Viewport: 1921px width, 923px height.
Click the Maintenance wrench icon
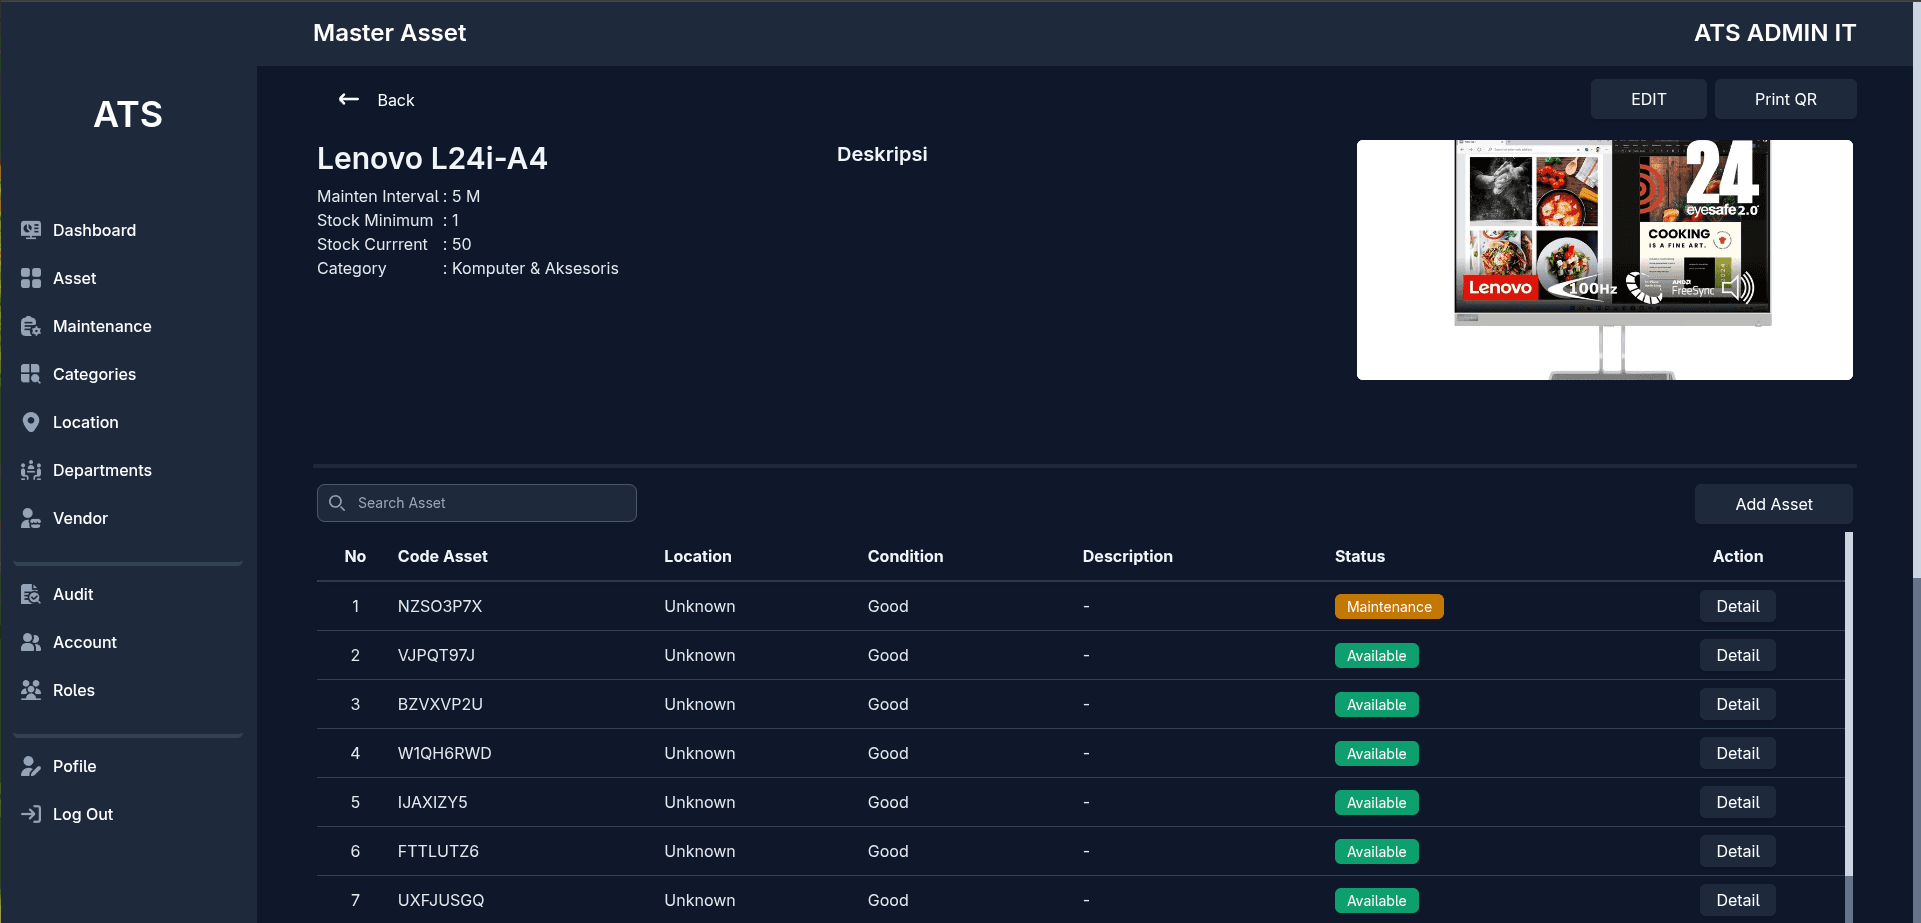(x=30, y=326)
